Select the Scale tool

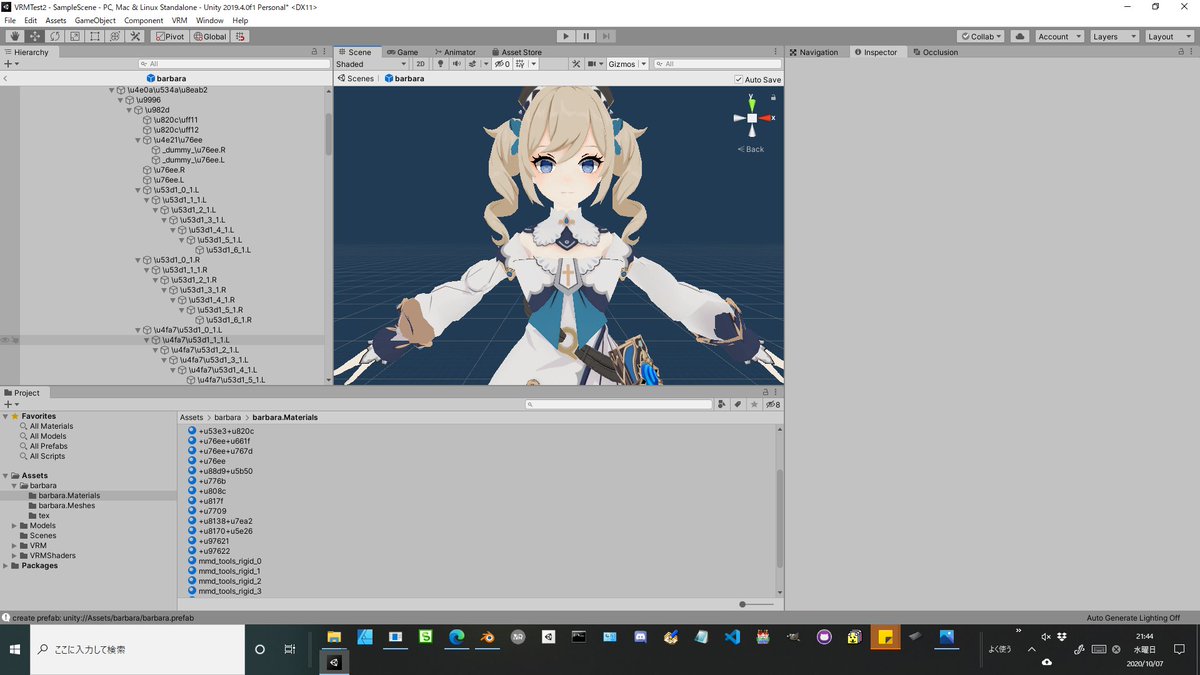click(74, 36)
